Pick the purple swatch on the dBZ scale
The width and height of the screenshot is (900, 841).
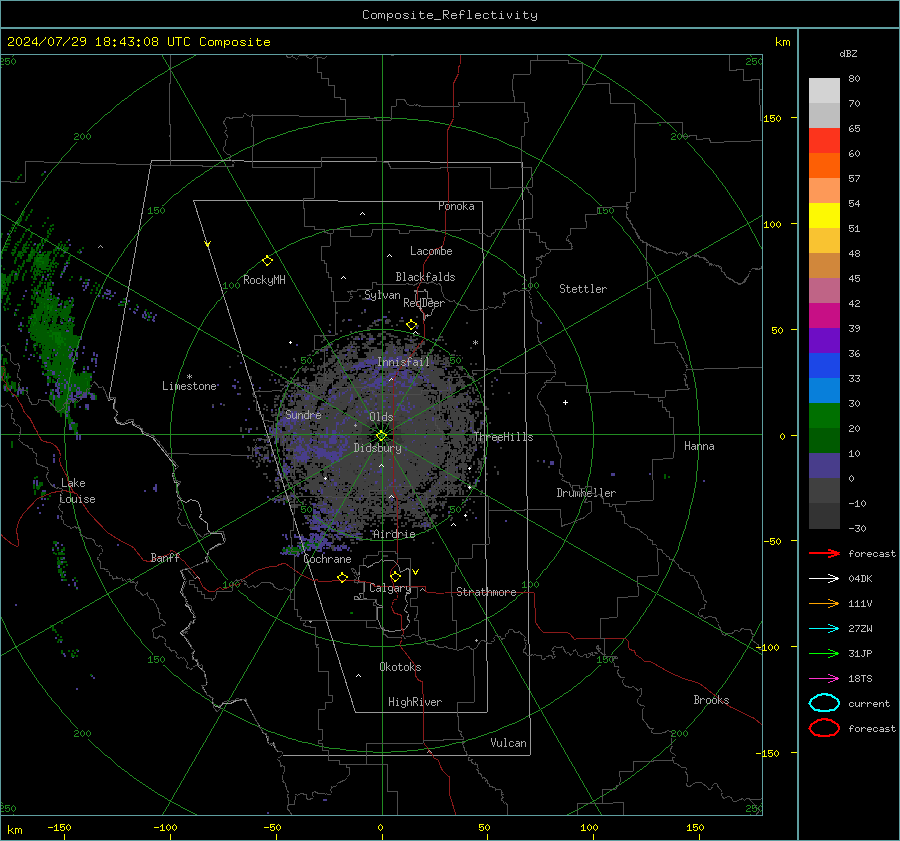(824, 340)
